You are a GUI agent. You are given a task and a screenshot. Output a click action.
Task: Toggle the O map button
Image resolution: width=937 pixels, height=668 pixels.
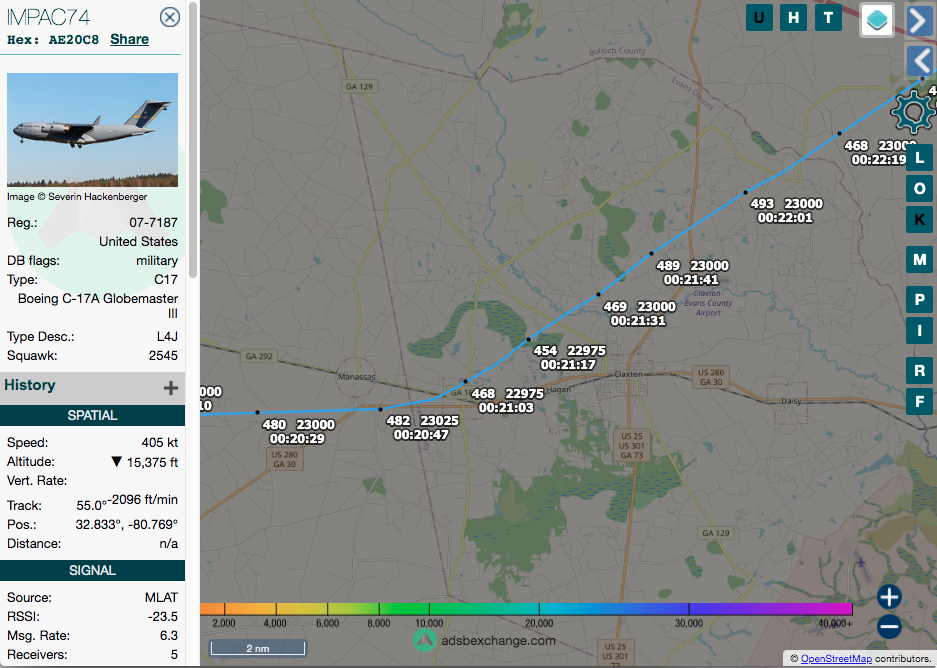[920, 189]
